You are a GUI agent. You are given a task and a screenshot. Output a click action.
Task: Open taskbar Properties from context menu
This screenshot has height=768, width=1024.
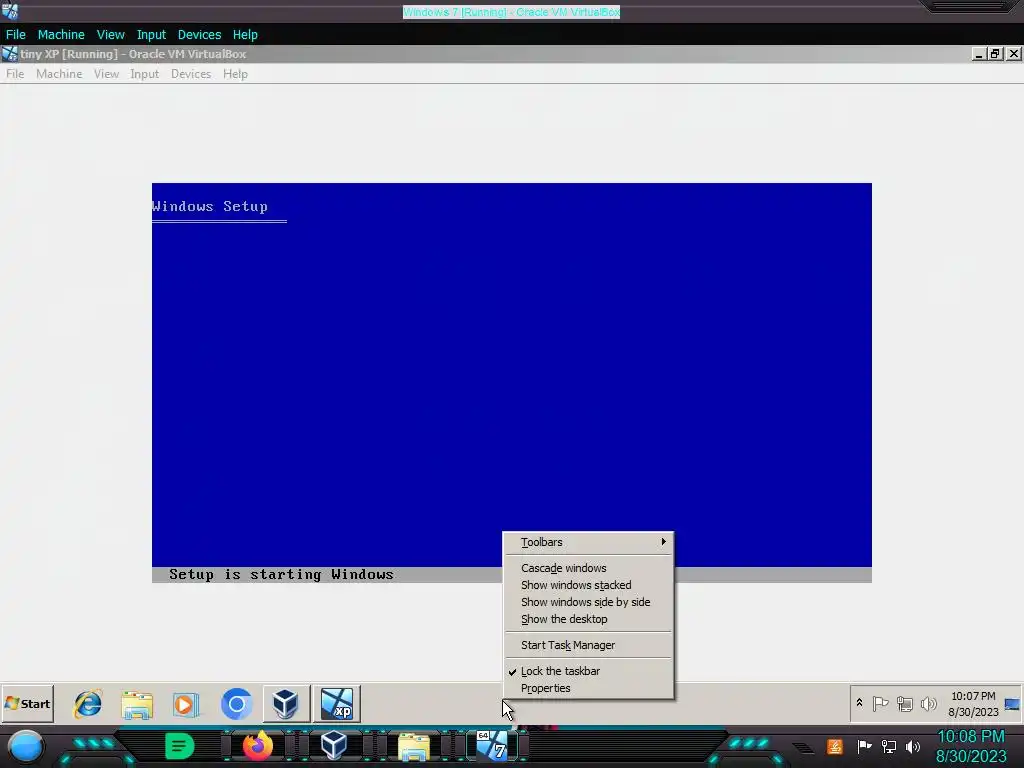pos(589,688)
